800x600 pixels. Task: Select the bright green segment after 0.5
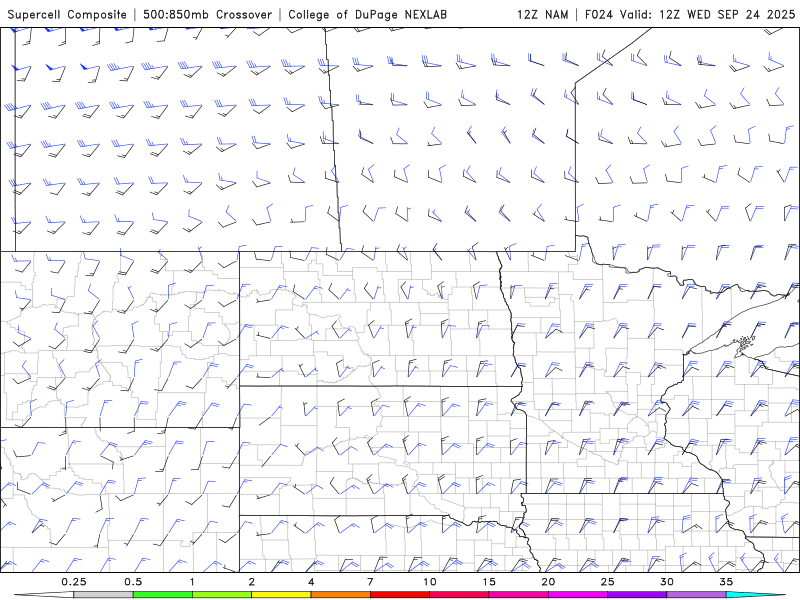coord(163,595)
